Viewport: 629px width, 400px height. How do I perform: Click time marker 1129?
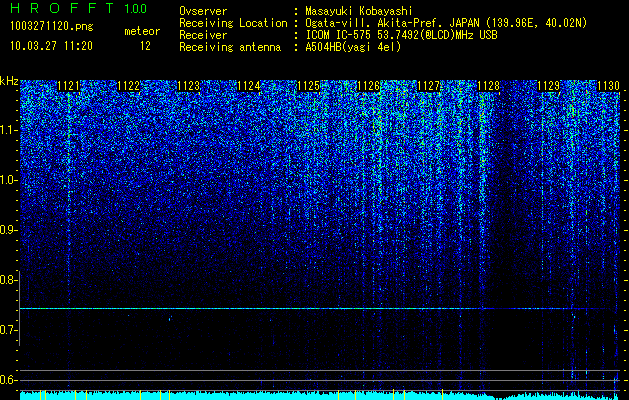(548, 86)
